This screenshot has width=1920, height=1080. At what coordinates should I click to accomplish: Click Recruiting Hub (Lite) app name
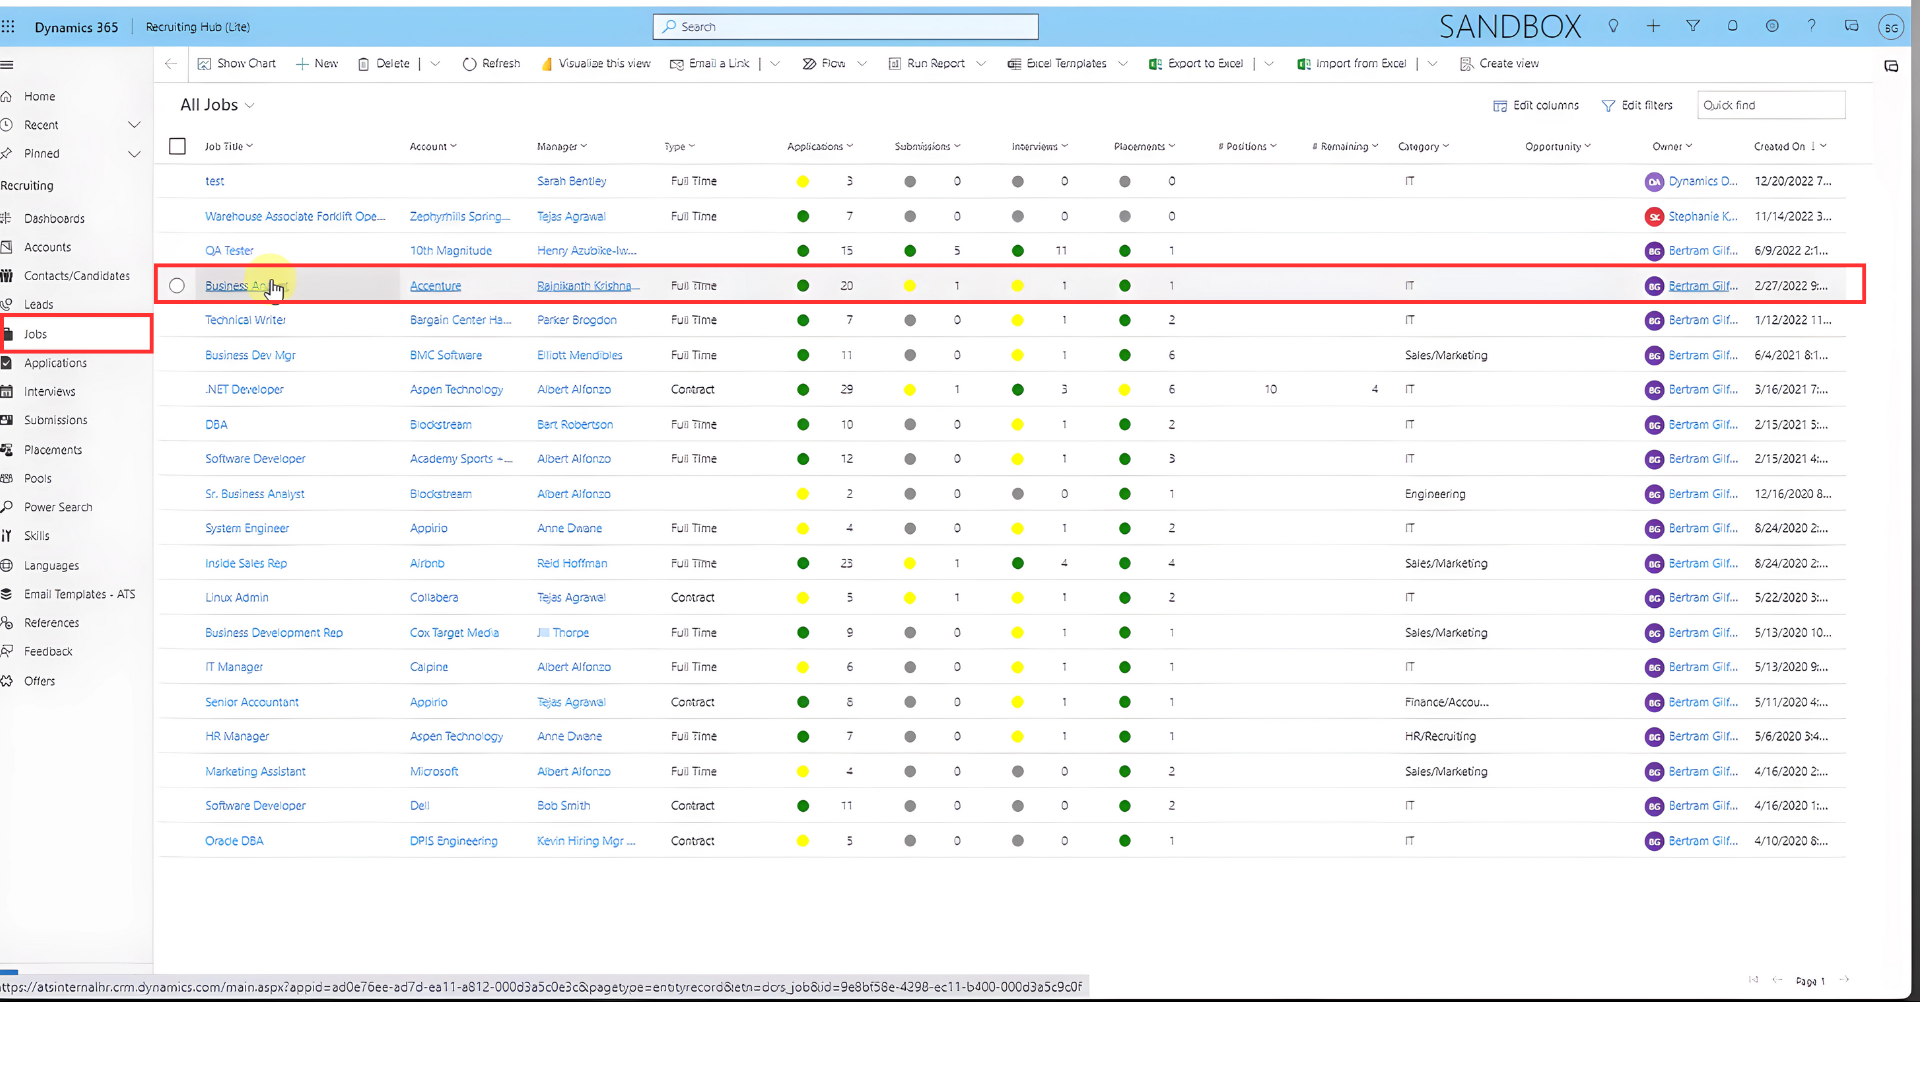(198, 27)
